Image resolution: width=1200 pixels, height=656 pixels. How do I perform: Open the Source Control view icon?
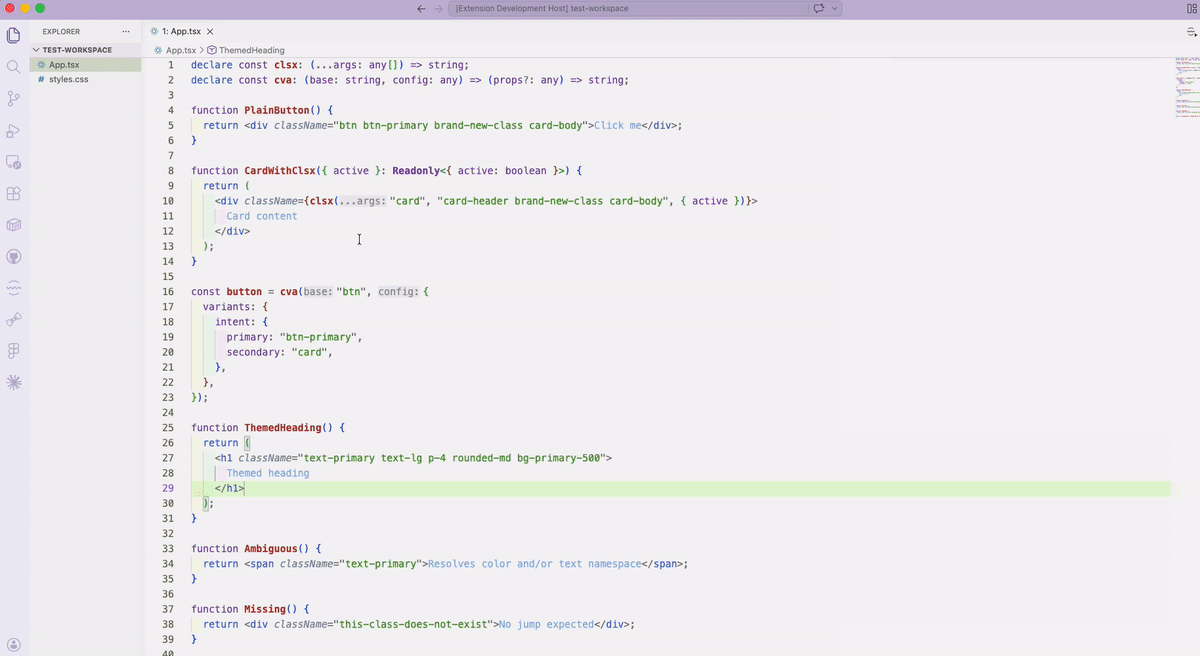(x=14, y=98)
